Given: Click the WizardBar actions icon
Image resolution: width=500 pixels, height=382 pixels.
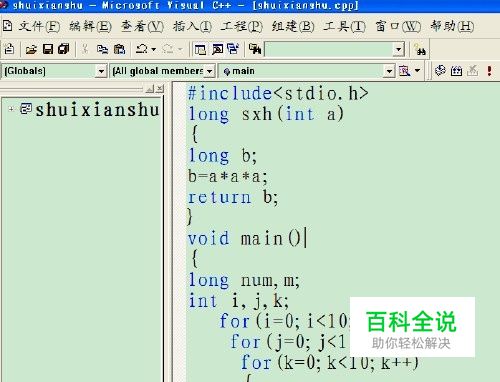Looking at the screenshot, I should pos(404,71).
